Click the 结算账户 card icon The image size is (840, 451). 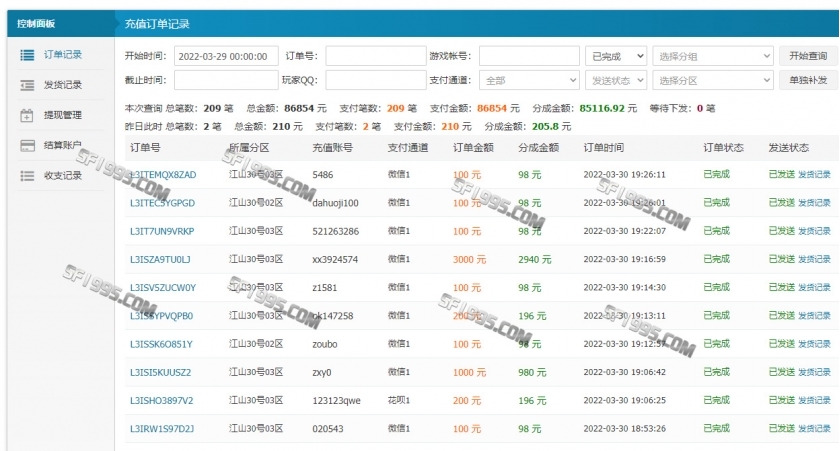tap(27, 145)
